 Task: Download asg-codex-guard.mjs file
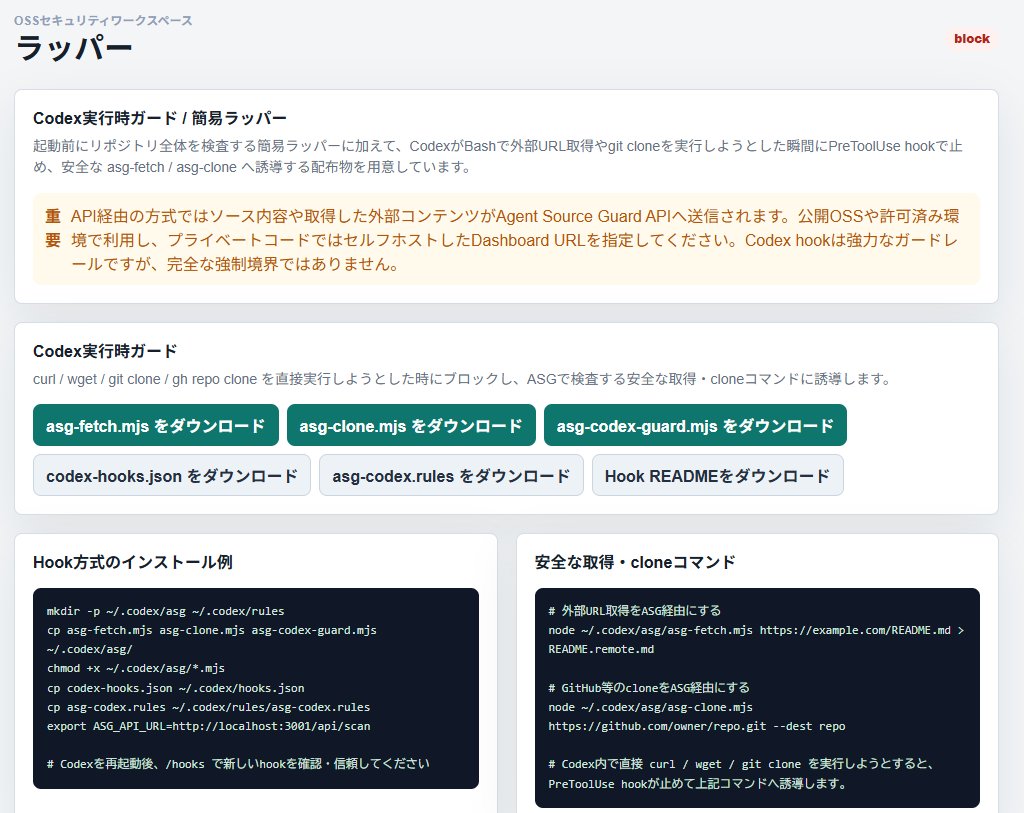pos(695,425)
